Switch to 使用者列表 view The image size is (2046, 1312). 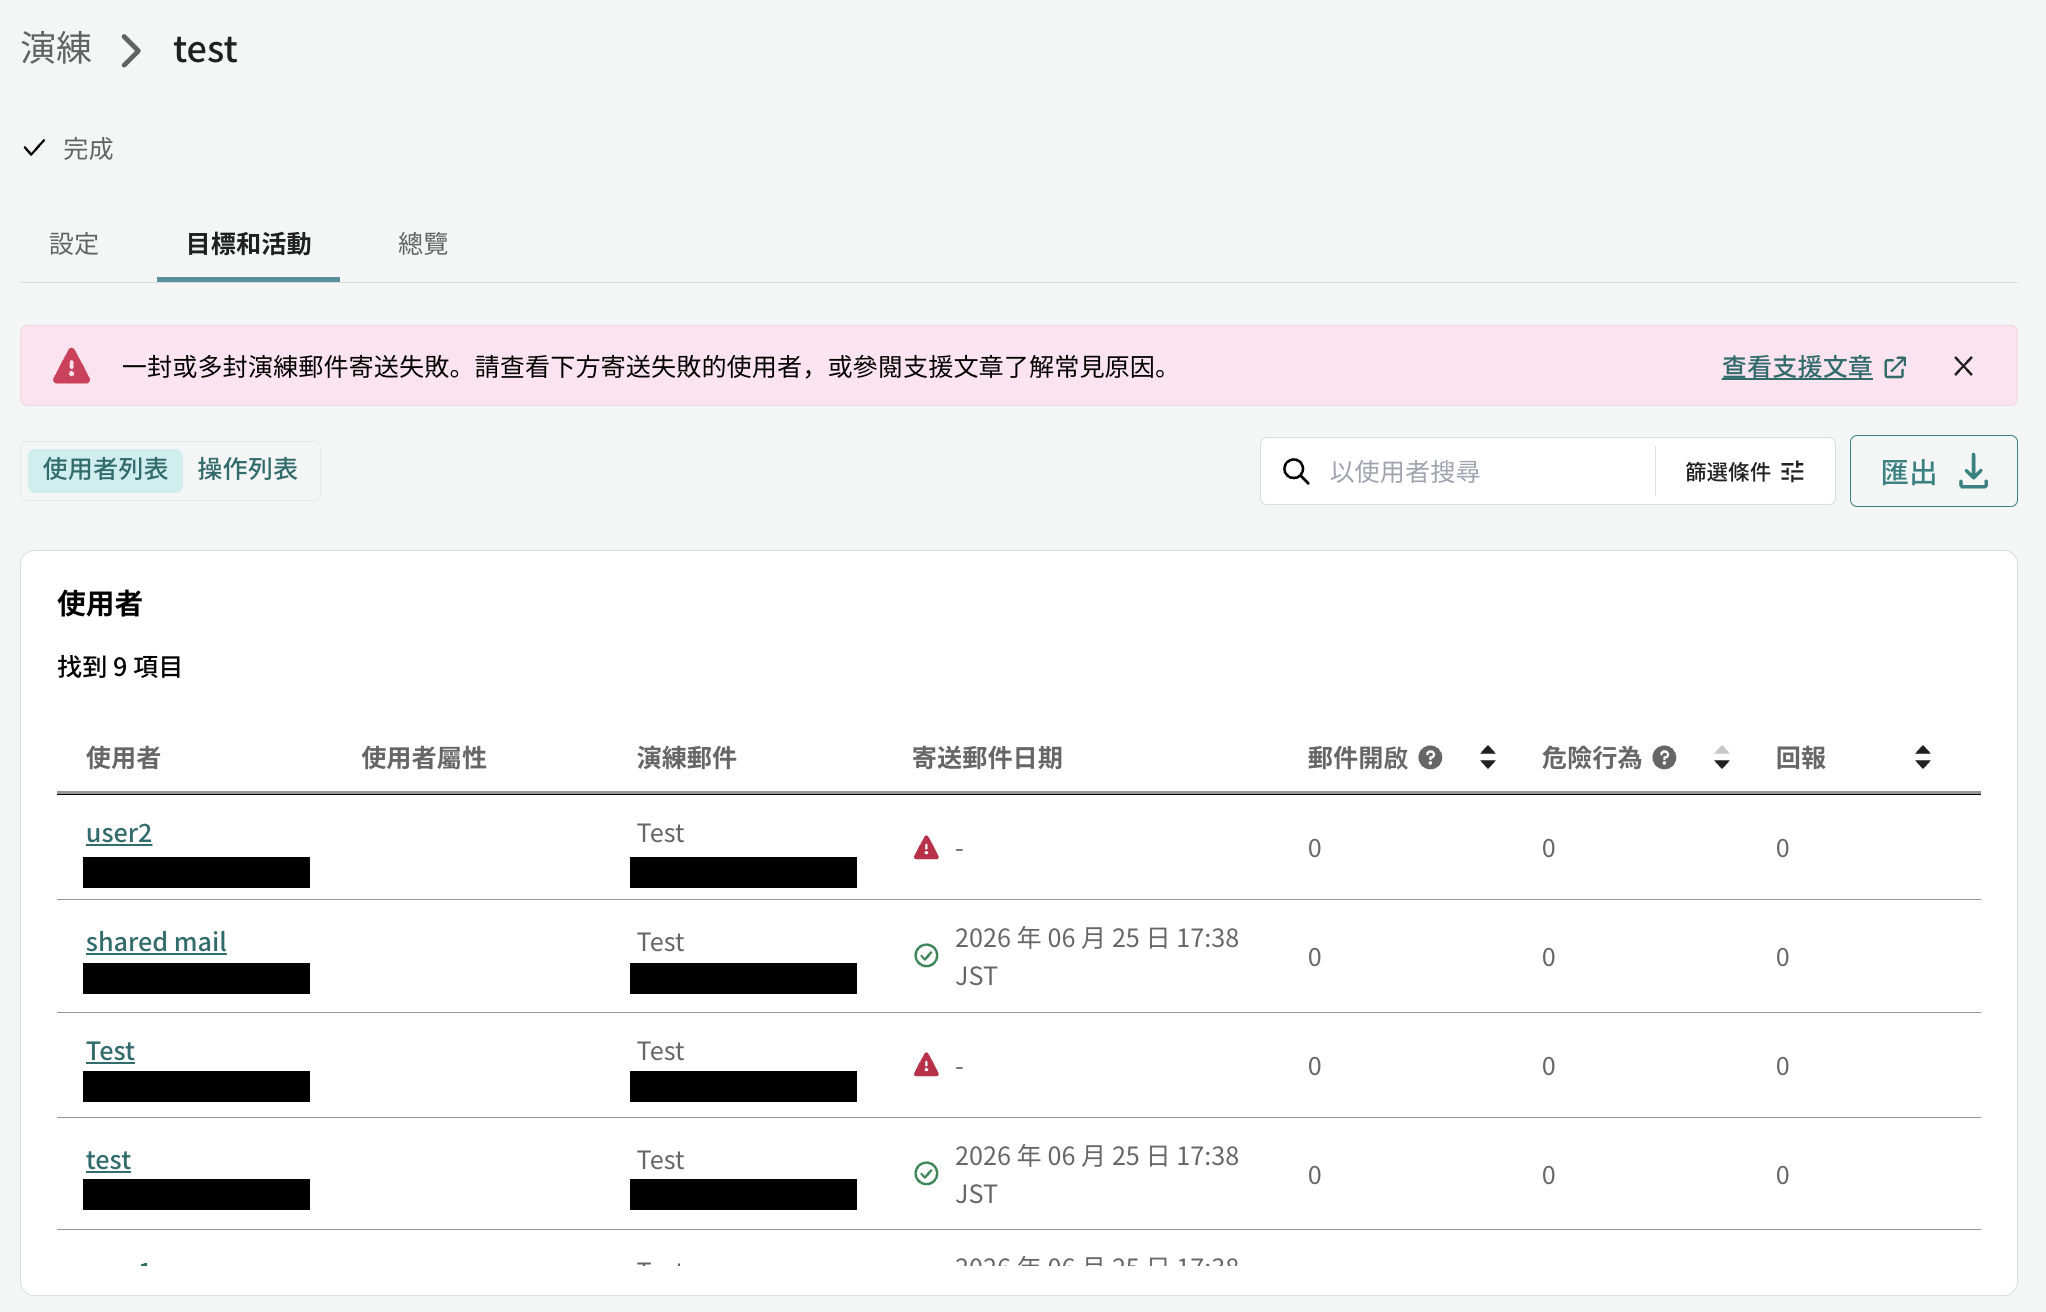coord(105,470)
